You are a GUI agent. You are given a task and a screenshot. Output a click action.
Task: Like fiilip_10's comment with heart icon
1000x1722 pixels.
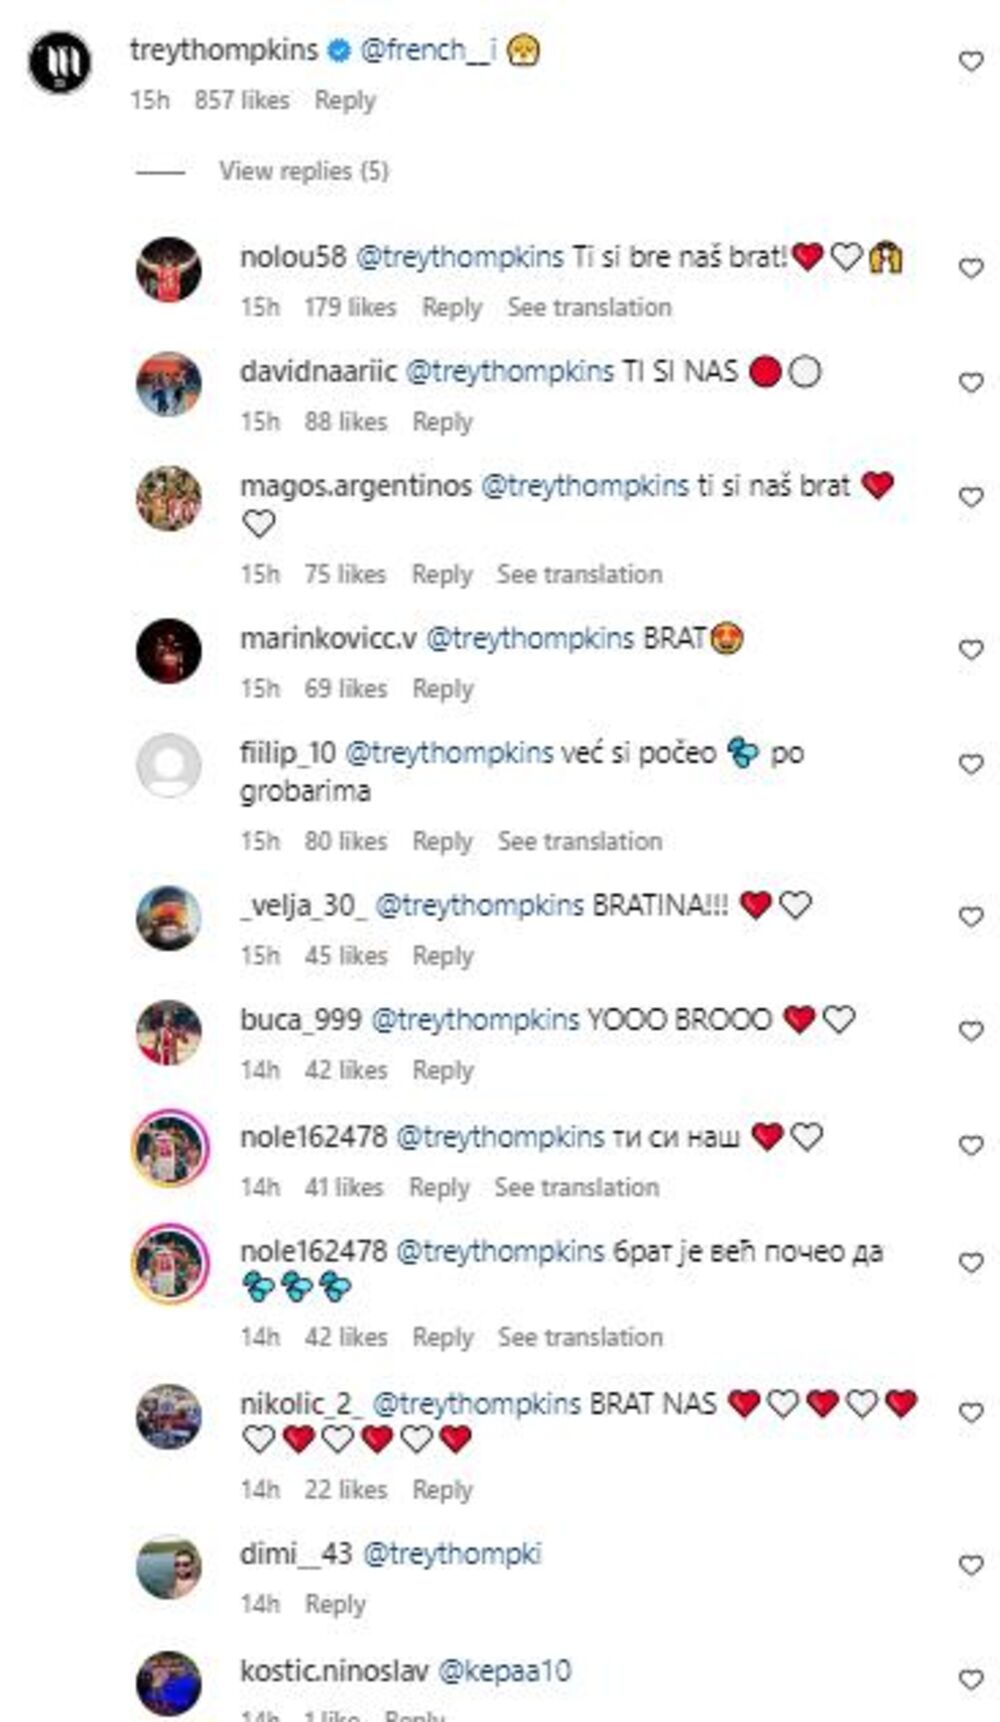coord(971,764)
